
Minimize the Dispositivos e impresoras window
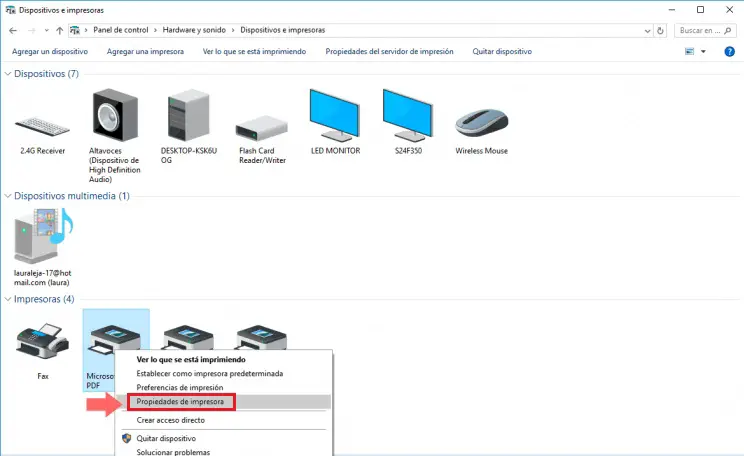pyautogui.click(x=671, y=9)
